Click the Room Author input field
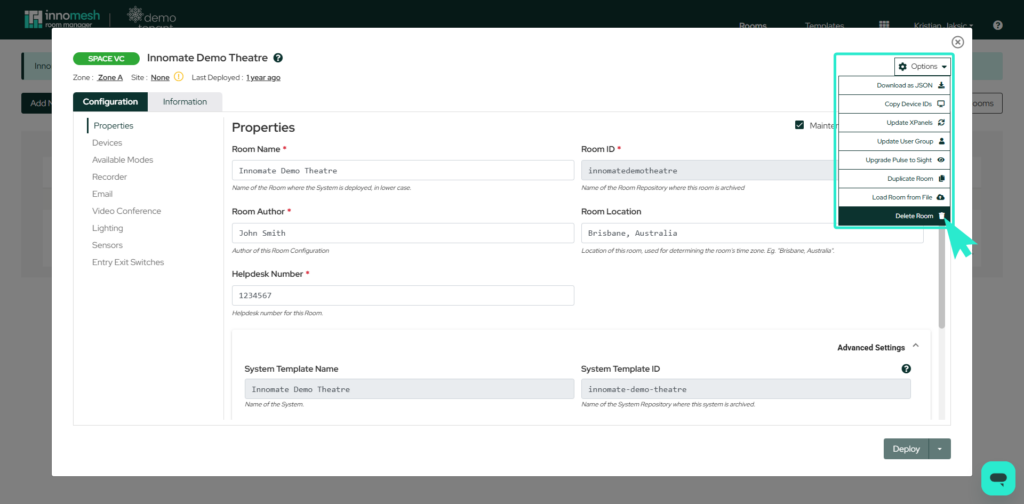The image size is (1024, 504). coord(403,233)
